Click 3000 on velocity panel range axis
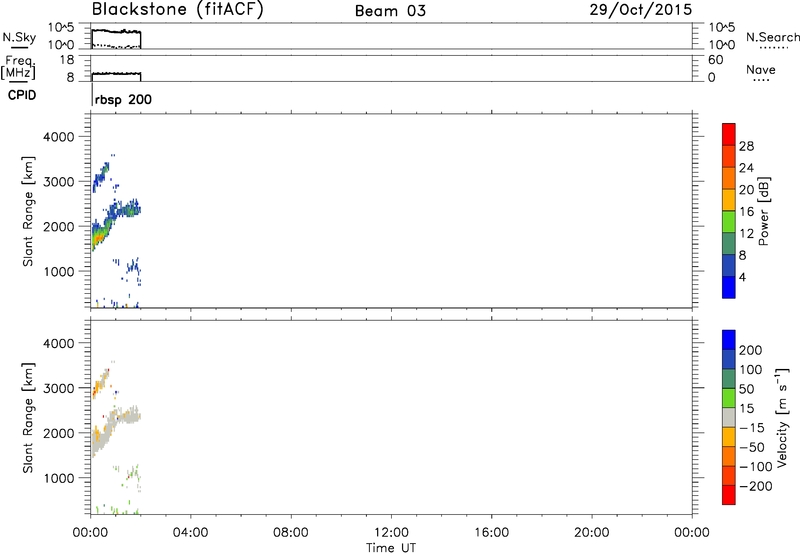Viewport: 800px width, 554px height. 58,388
